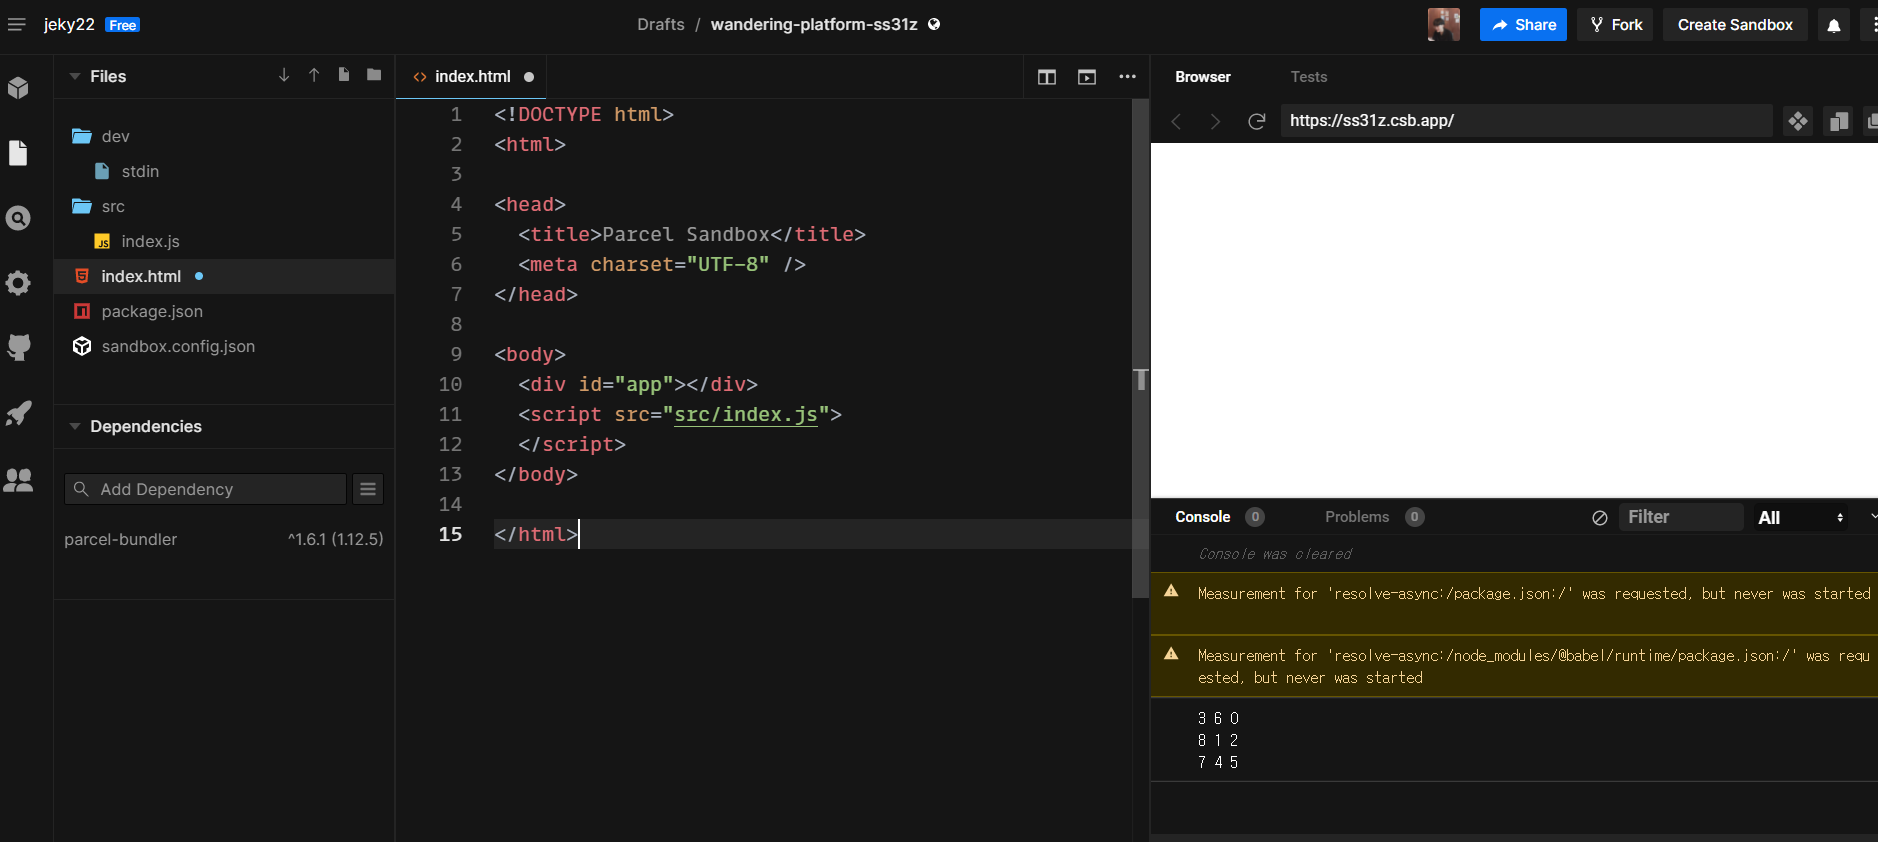Toggle split editor layout icon

point(1047,77)
